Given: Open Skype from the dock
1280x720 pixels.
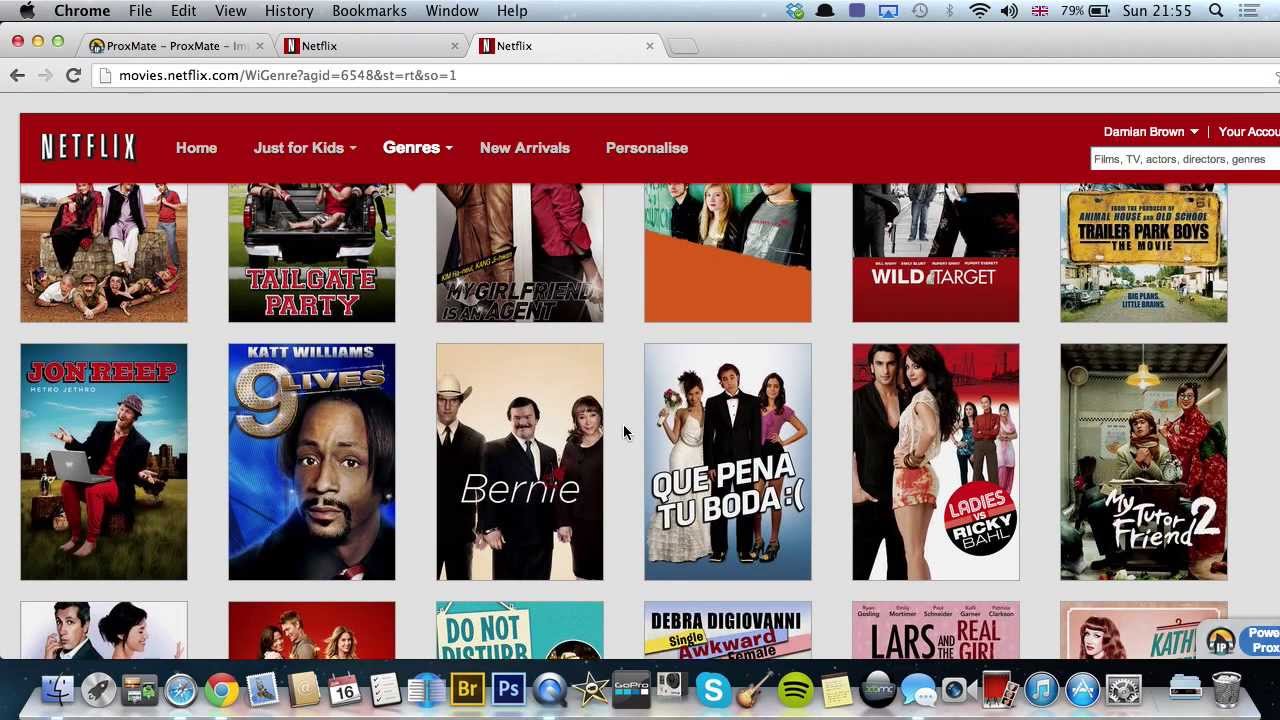Looking at the screenshot, I should click(713, 689).
